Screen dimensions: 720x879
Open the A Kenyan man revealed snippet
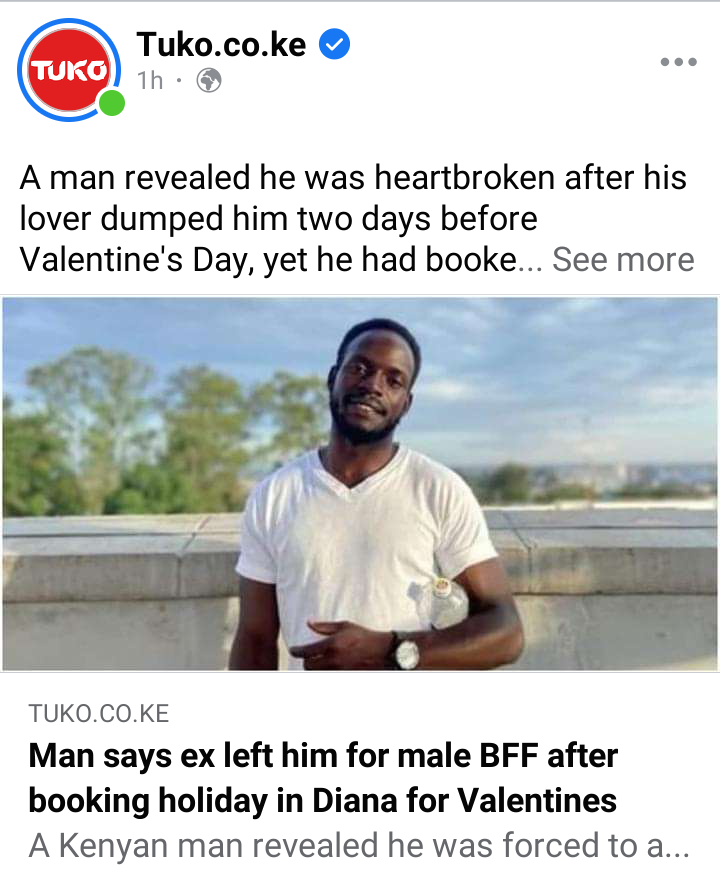[x=359, y=845]
